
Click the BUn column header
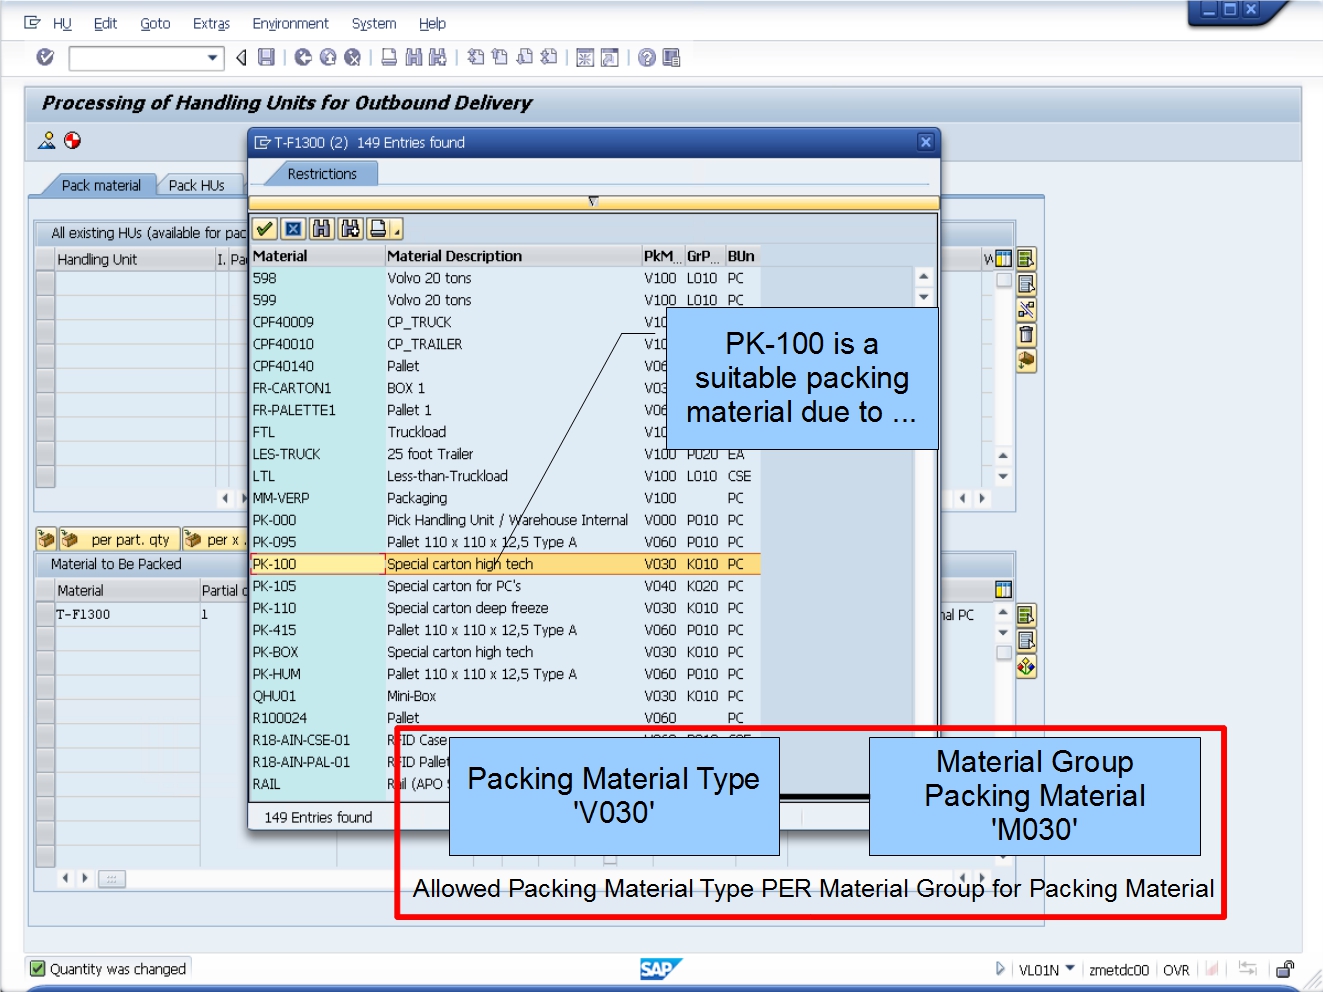(742, 256)
